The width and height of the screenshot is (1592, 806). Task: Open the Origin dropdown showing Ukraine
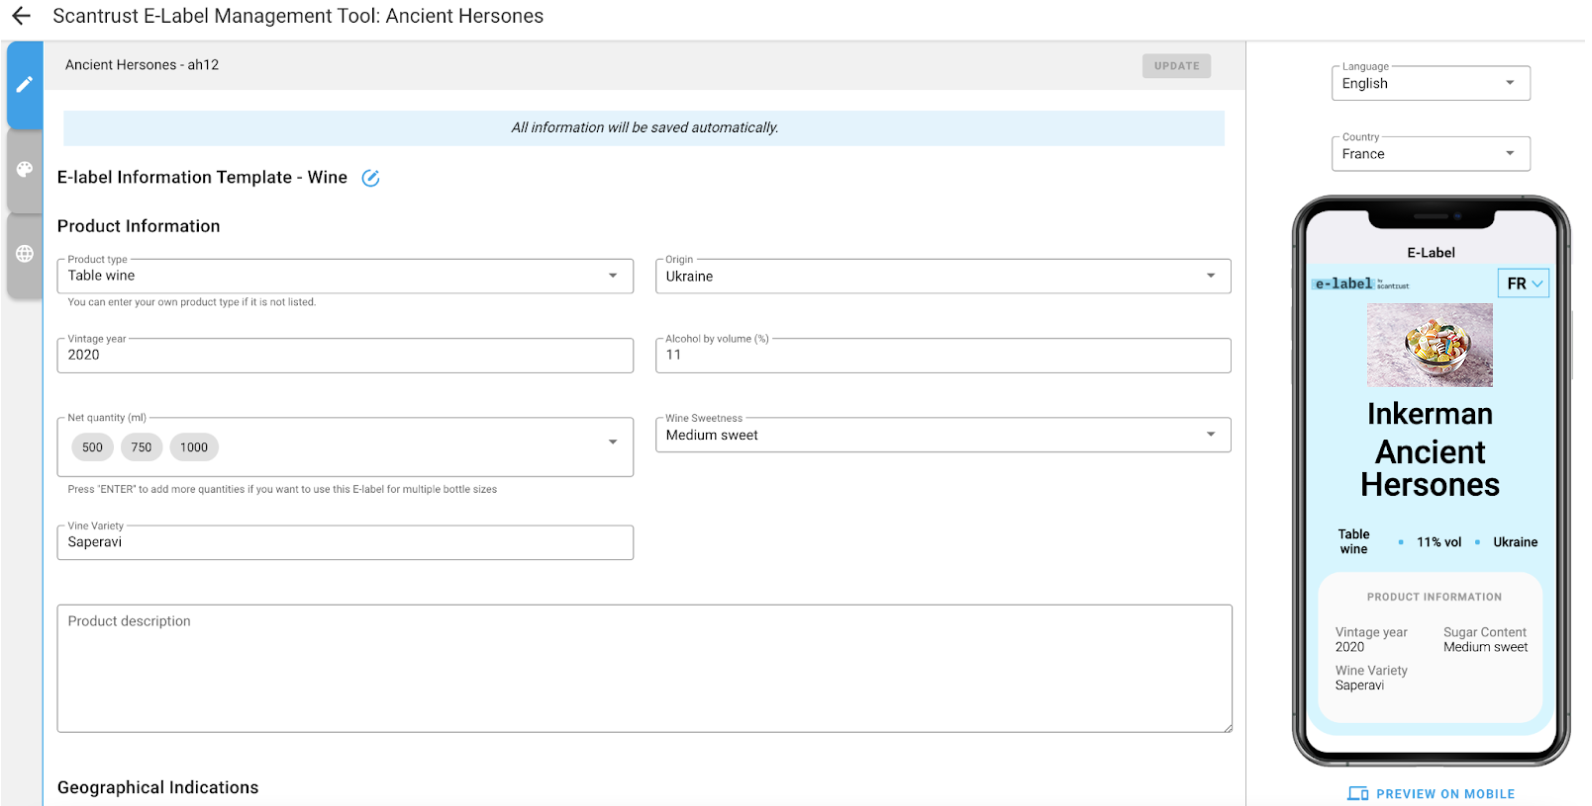(943, 276)
